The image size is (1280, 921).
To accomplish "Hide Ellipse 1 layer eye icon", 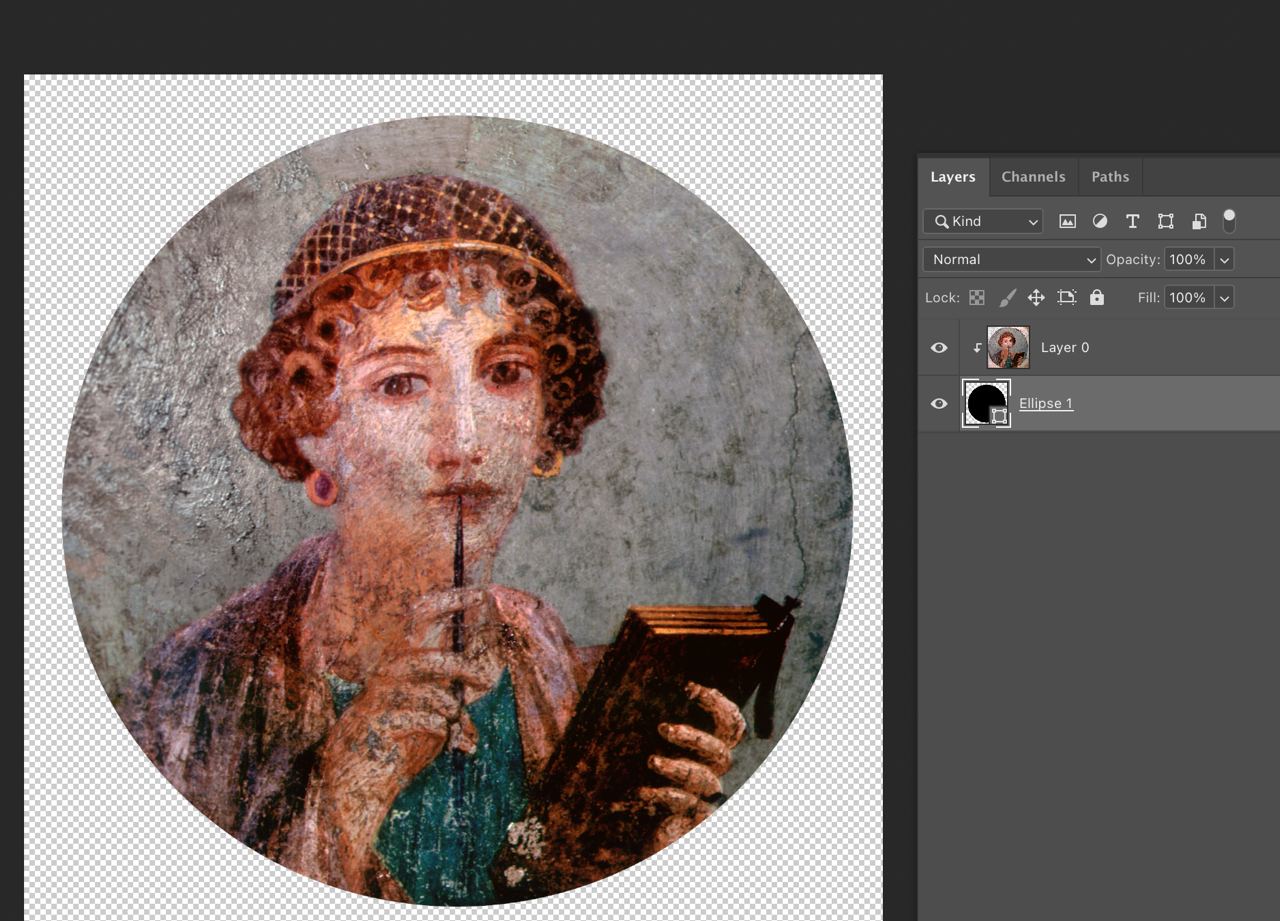I will (939, 404).
